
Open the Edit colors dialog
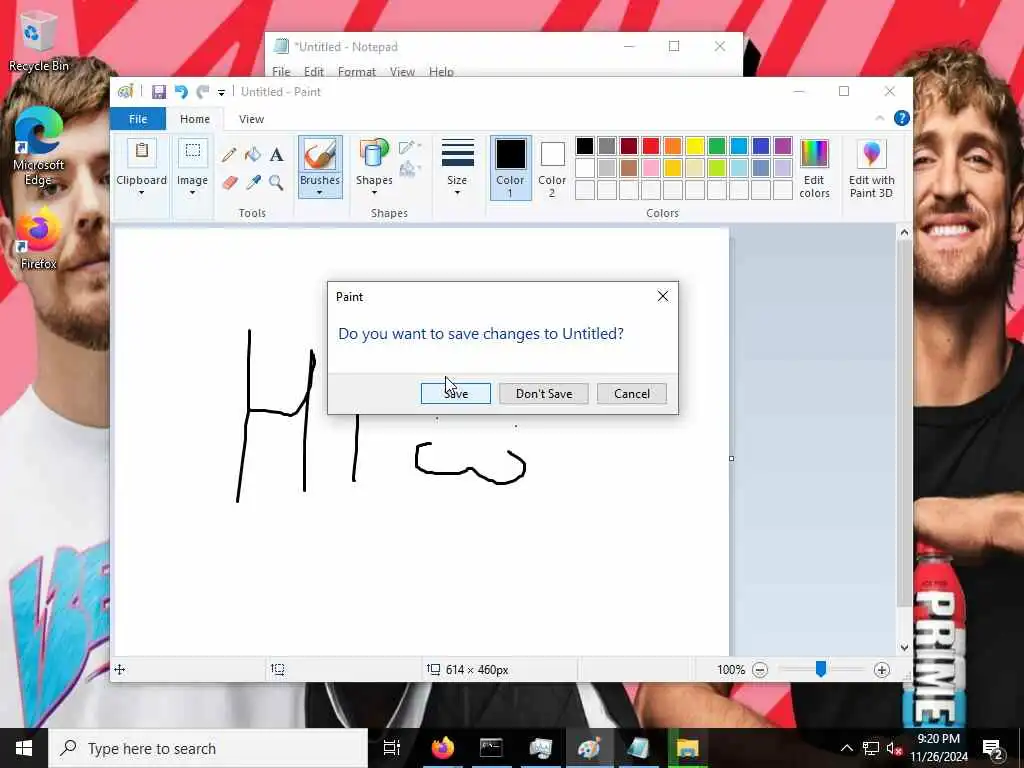pos(814,168)
